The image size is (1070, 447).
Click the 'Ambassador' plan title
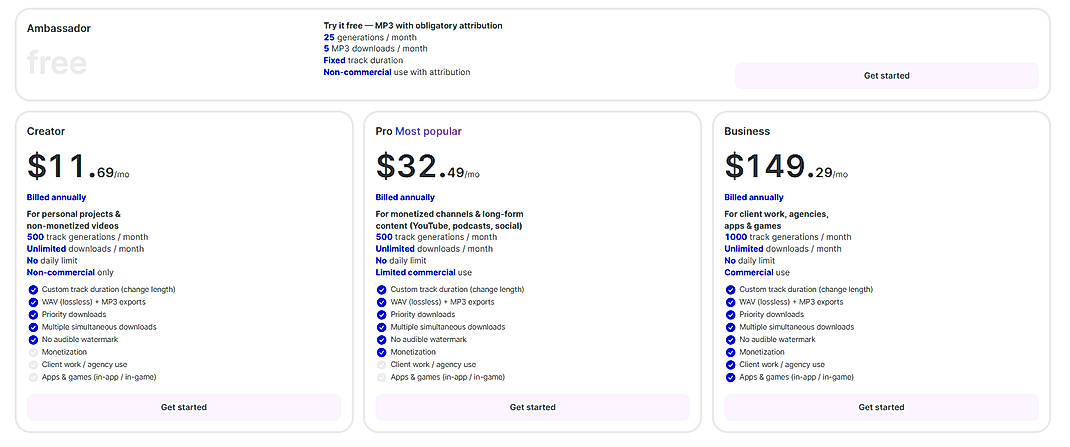(x=59, y=29)
